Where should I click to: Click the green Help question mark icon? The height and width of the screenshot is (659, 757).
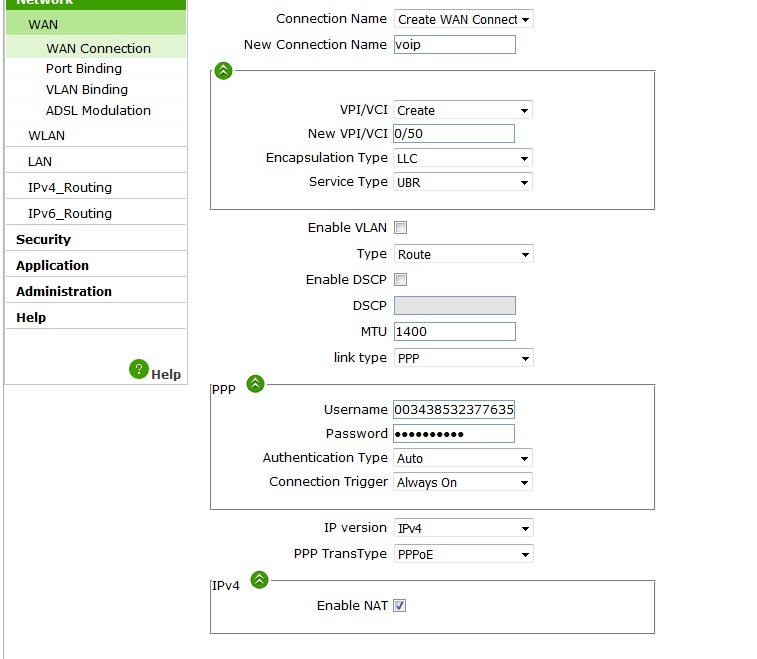pyautogui.click(x=139, y=369)
